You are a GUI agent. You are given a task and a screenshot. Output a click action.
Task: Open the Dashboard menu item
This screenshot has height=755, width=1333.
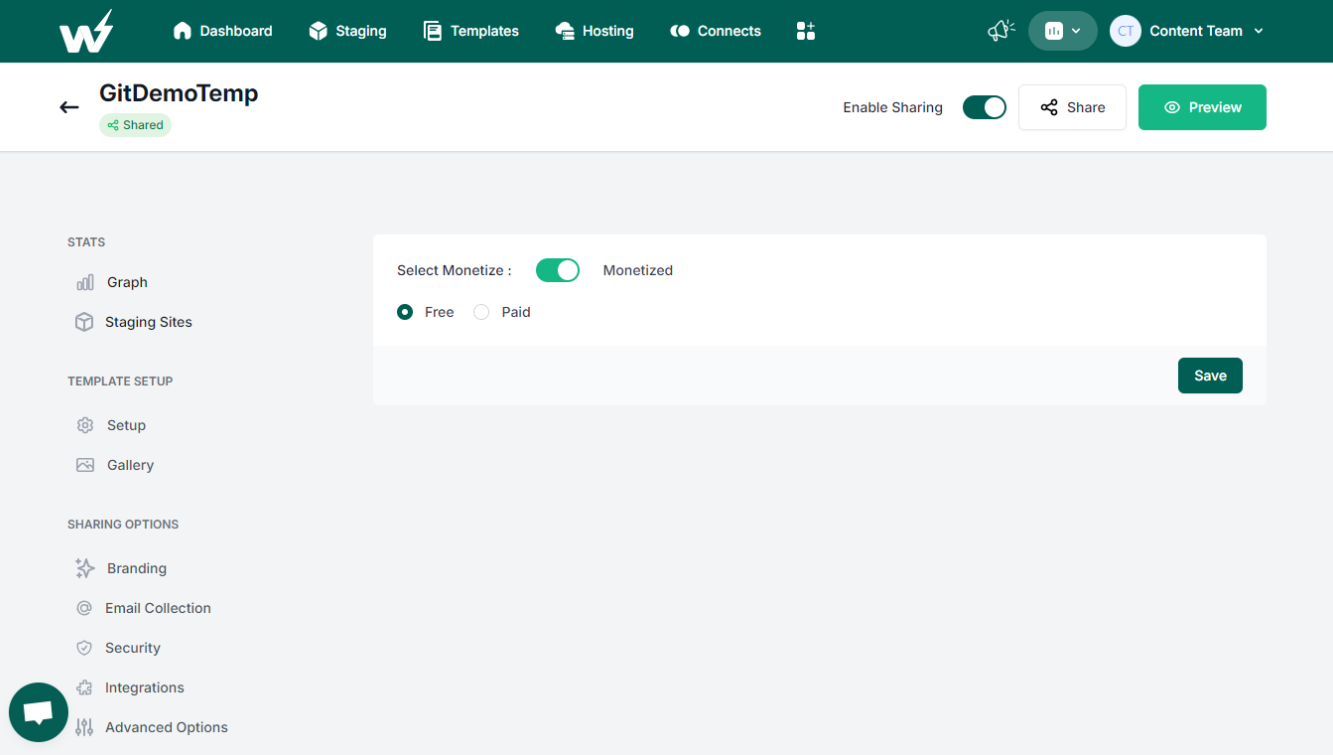coord(223,31)
